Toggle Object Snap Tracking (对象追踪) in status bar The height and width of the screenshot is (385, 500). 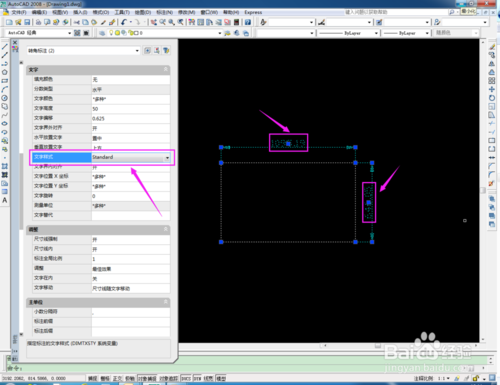pyautogui.click(x=169, y=378)
